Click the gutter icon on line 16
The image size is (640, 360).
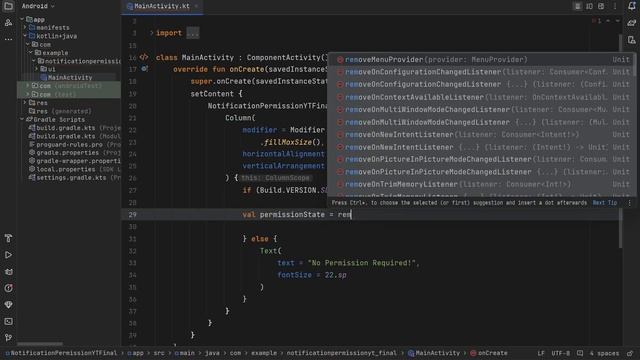[144, 57]
